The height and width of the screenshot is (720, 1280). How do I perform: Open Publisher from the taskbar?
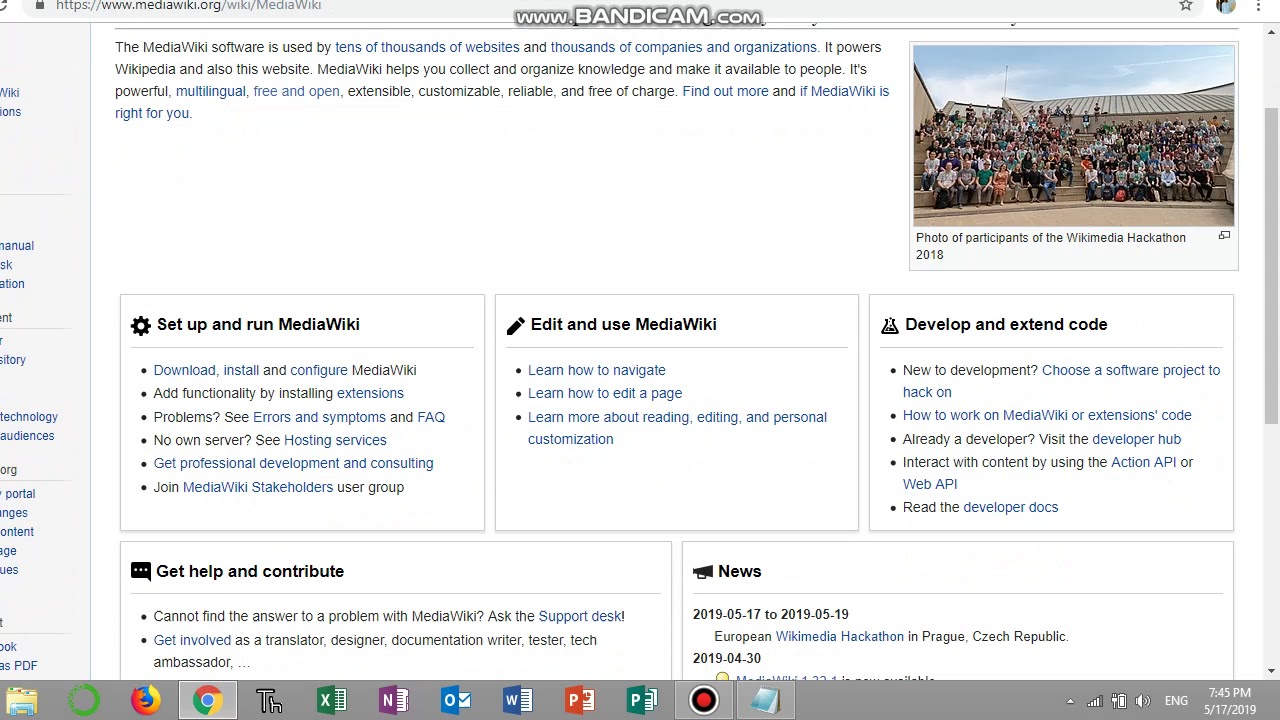[x=641, y=701]
